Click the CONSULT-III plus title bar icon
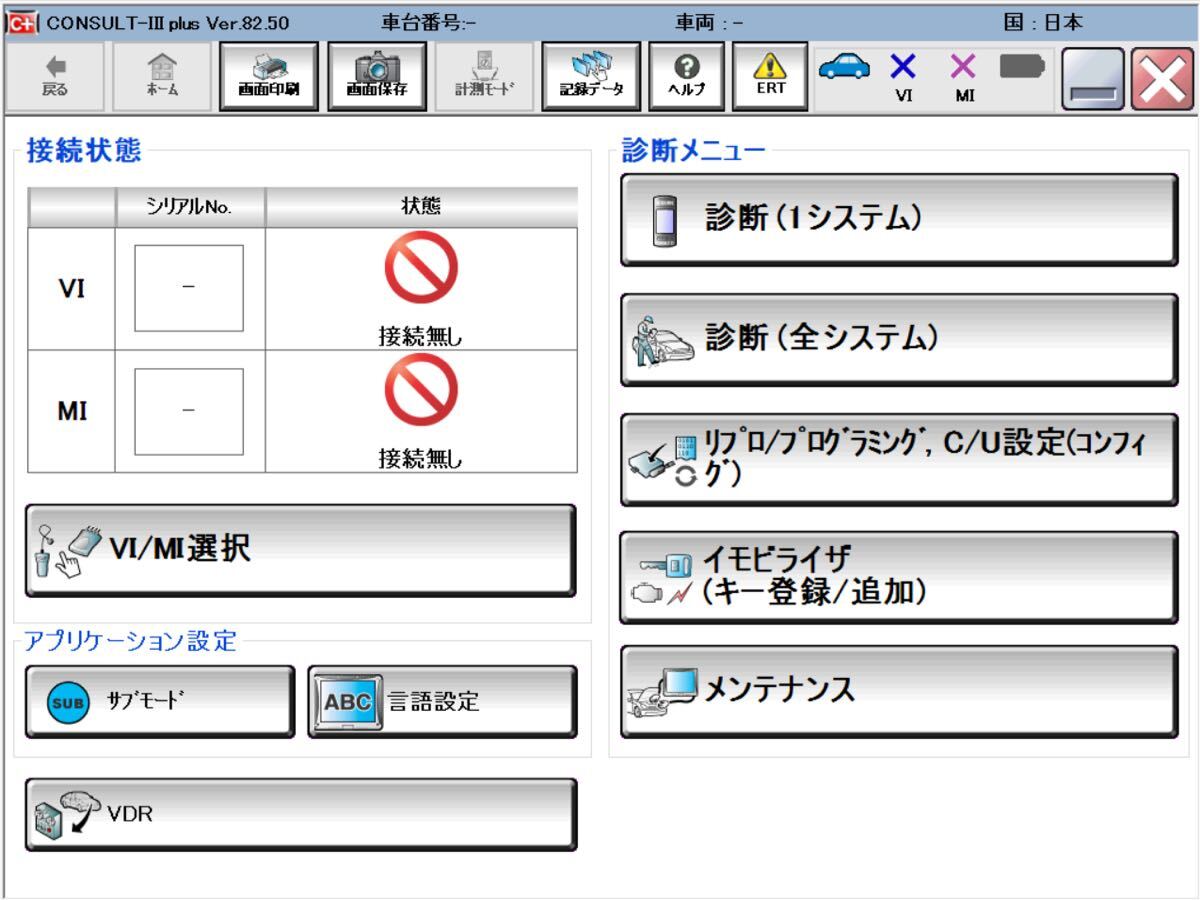This screenshot has width=1200, height=900. point(22,23)
